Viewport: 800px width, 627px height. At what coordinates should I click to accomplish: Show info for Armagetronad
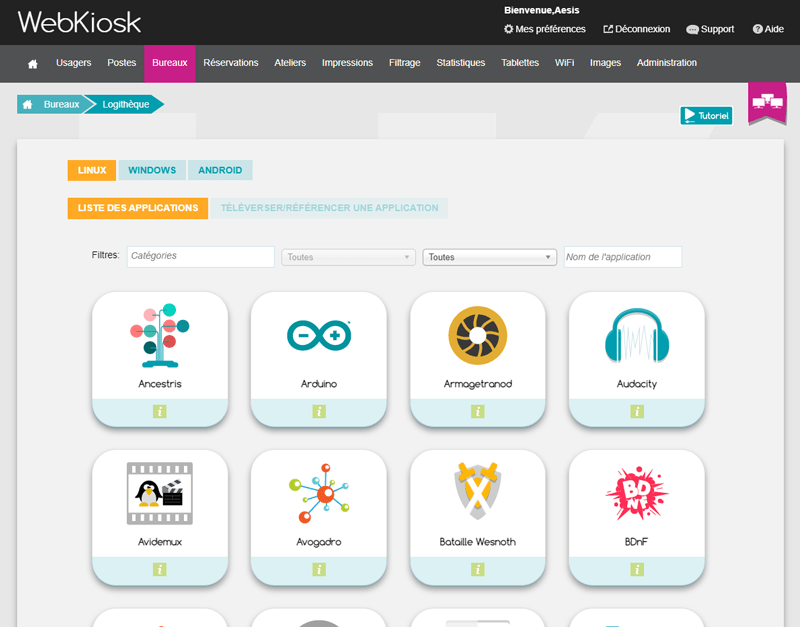coord(478,411)
